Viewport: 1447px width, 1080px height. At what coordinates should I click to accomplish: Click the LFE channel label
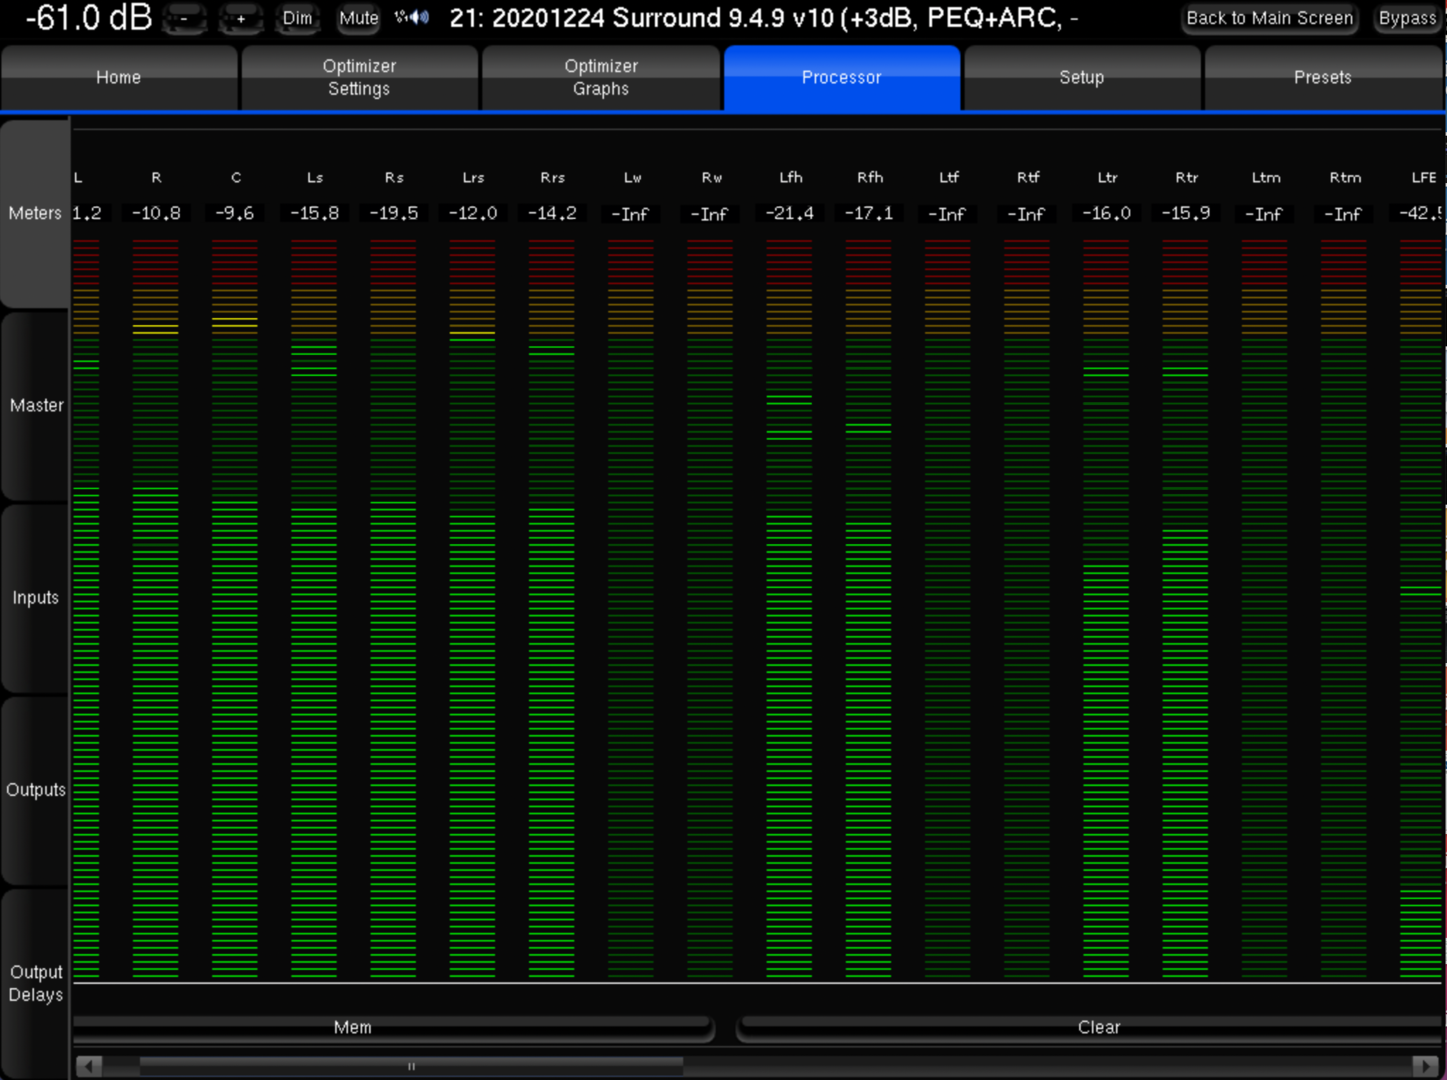pyautogui.click(x=1424, y=178)
